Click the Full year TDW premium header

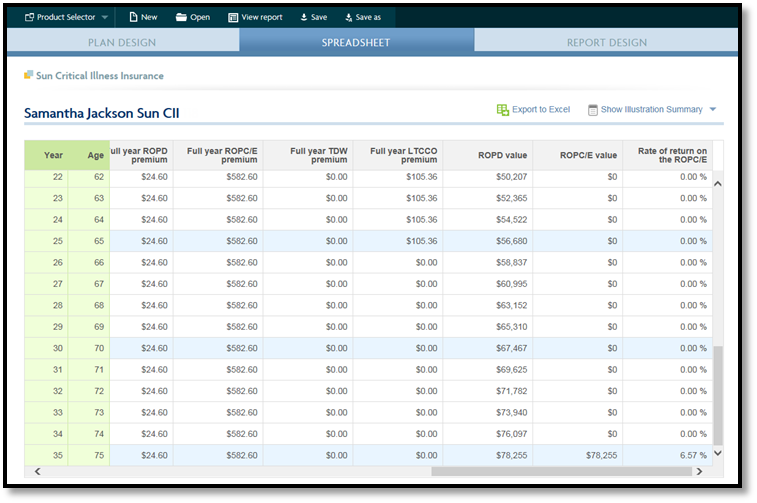pyautogui.click(x=308, y=155)
